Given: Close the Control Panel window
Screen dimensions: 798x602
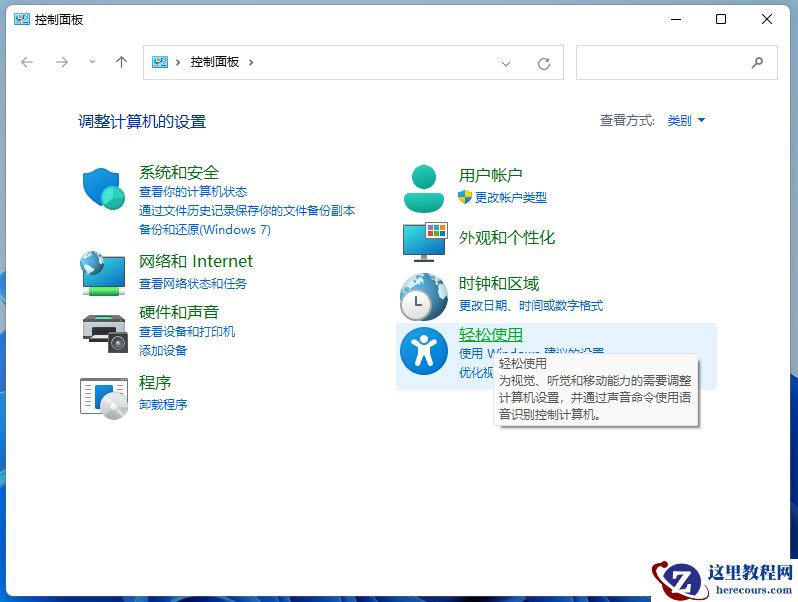Looking at the screenshot, I should tap(767, 19).
